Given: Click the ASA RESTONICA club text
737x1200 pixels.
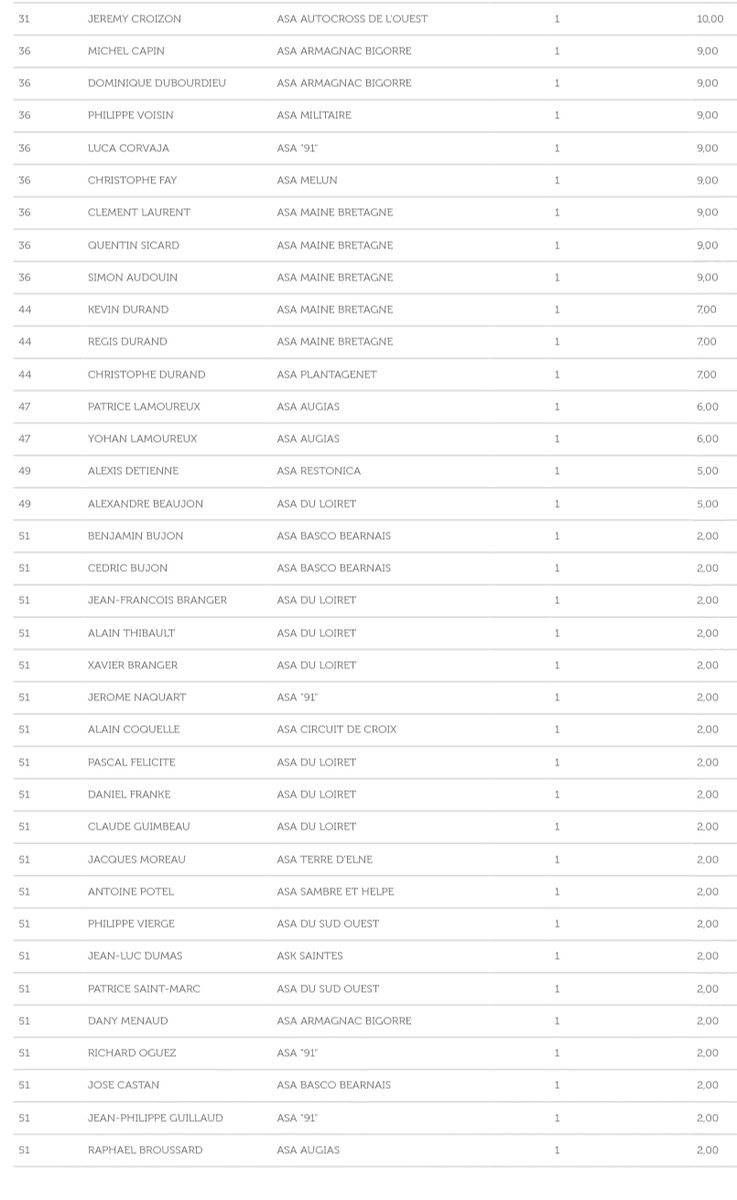Looking at the screenshot, I should [319, 471].
